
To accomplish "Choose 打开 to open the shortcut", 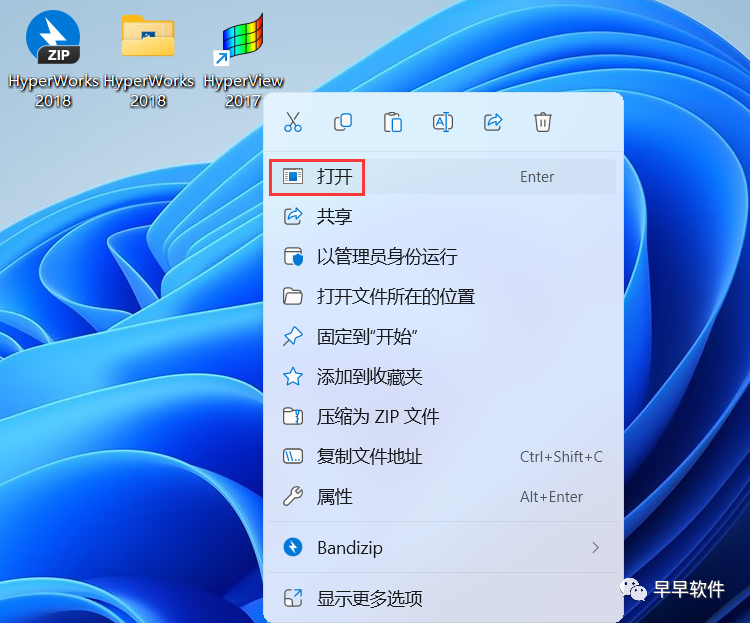I will pos(335,177).
